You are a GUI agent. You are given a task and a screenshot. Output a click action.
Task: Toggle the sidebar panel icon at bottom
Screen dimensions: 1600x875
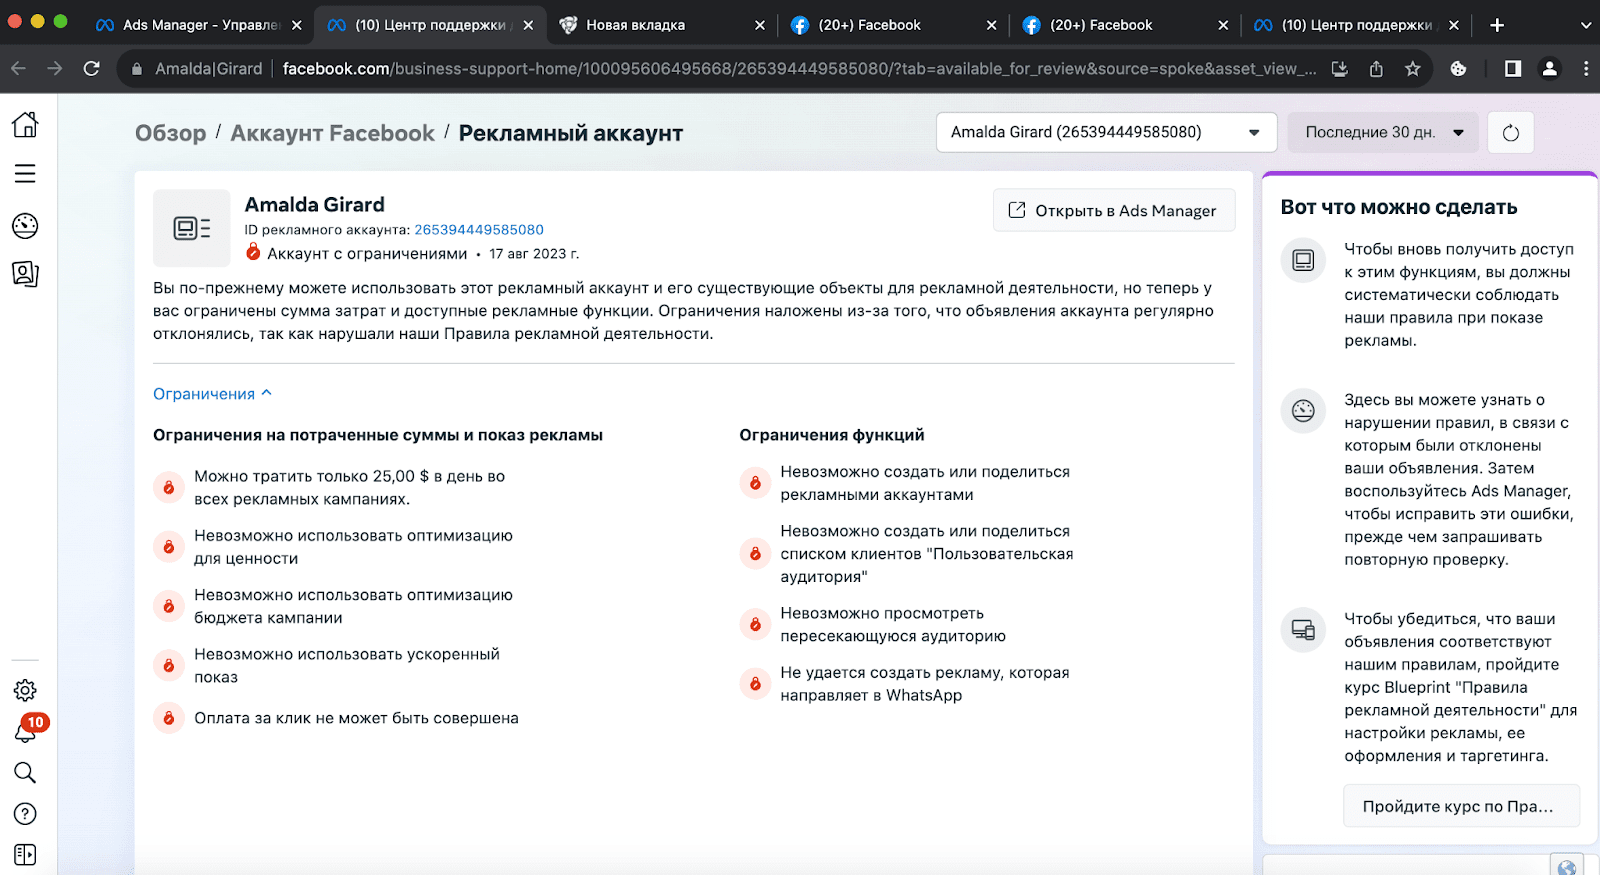(x=25, y=855)
